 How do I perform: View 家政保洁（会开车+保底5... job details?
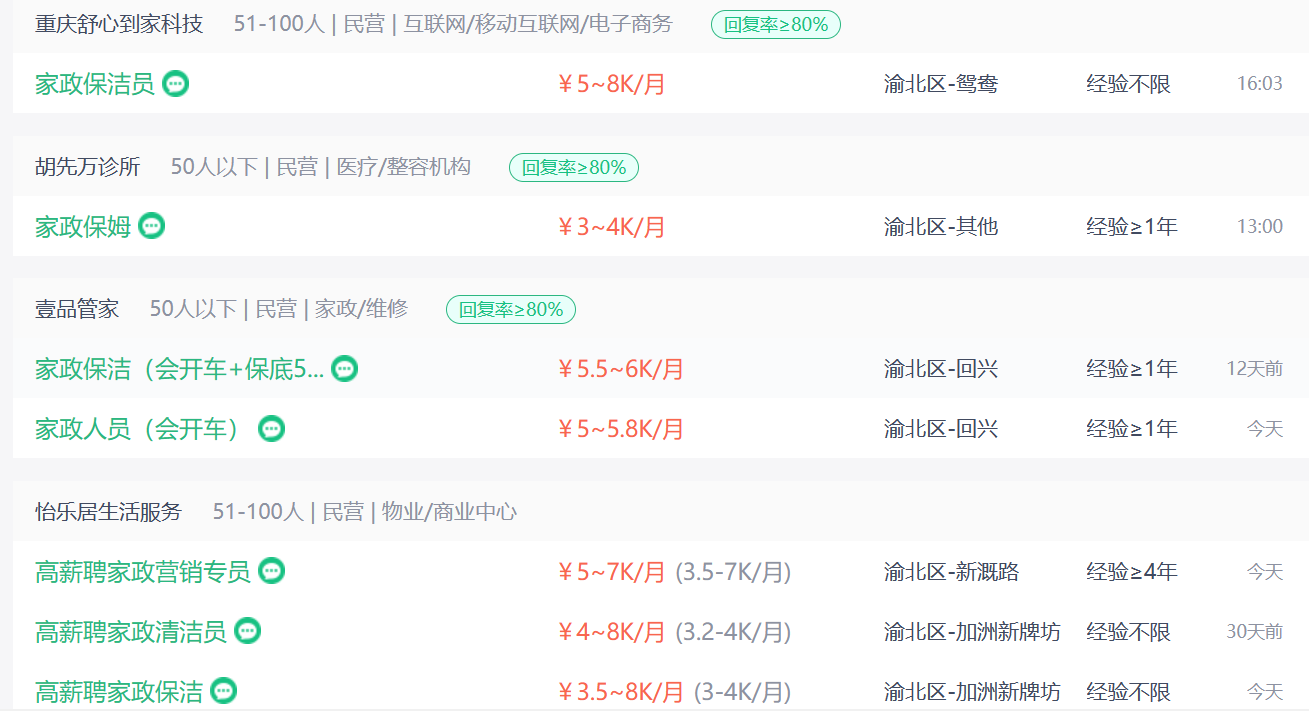[179, 370]
